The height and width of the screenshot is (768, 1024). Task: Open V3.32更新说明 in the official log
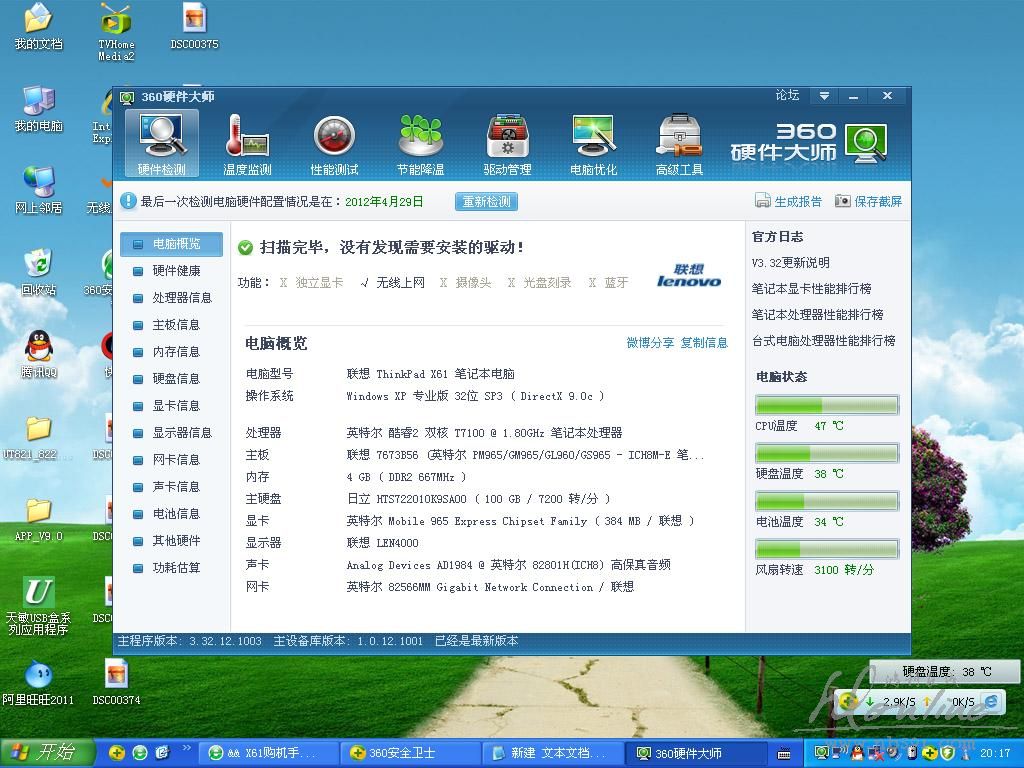point(790,263)
